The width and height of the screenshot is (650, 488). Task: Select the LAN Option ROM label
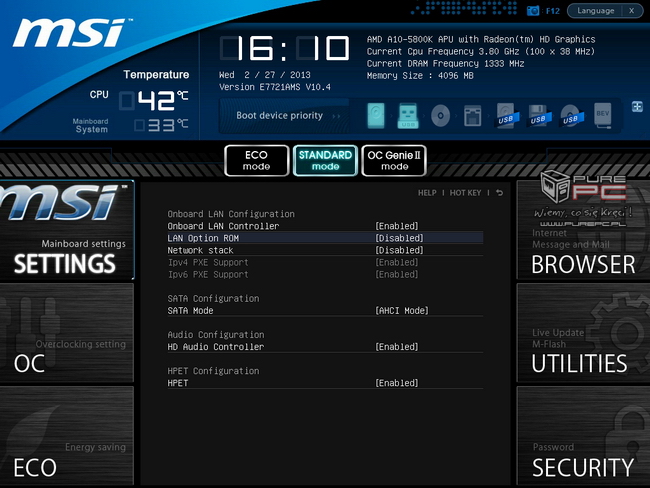coord(203,238)
